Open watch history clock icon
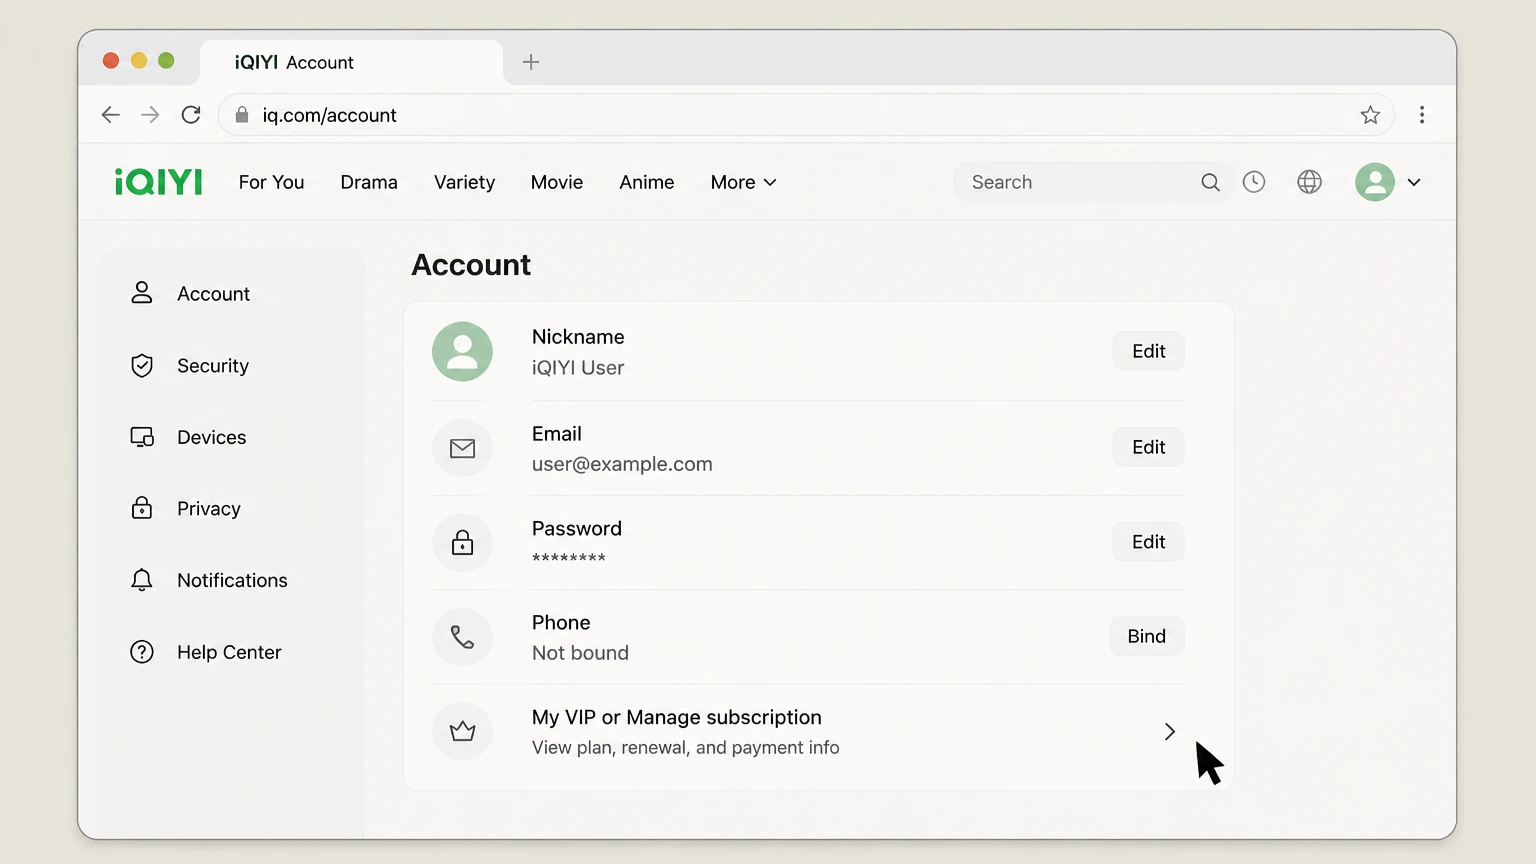 pyautogui.click(x=1254, y=182)
